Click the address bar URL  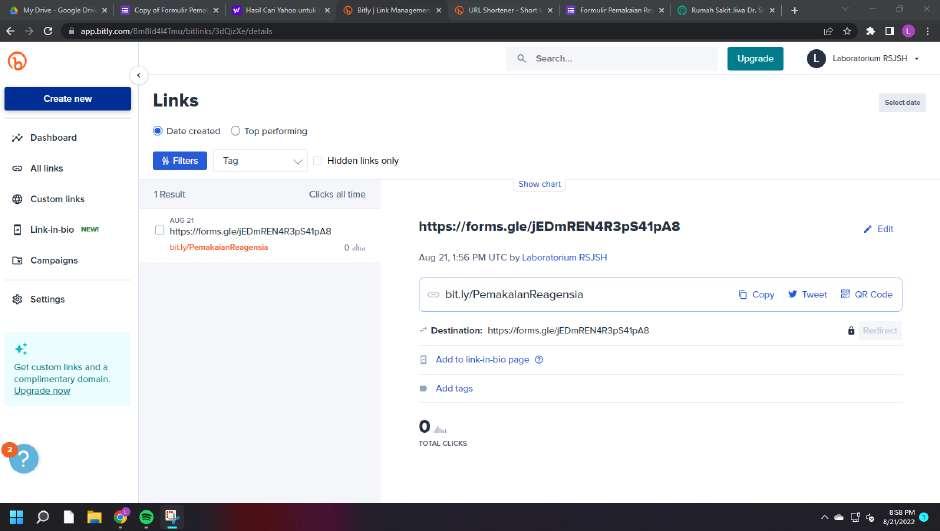coord(176,31)
